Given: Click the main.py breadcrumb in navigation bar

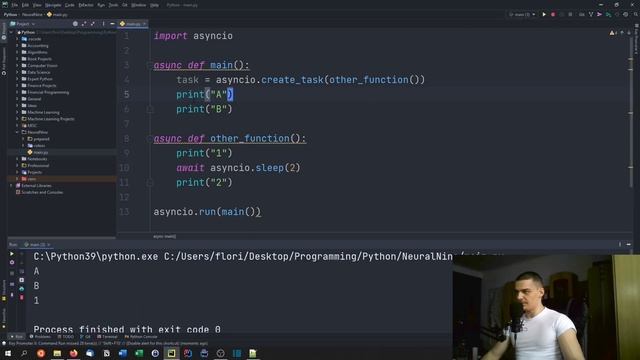Looking at the screenshot, I should [x=57, y=14].
